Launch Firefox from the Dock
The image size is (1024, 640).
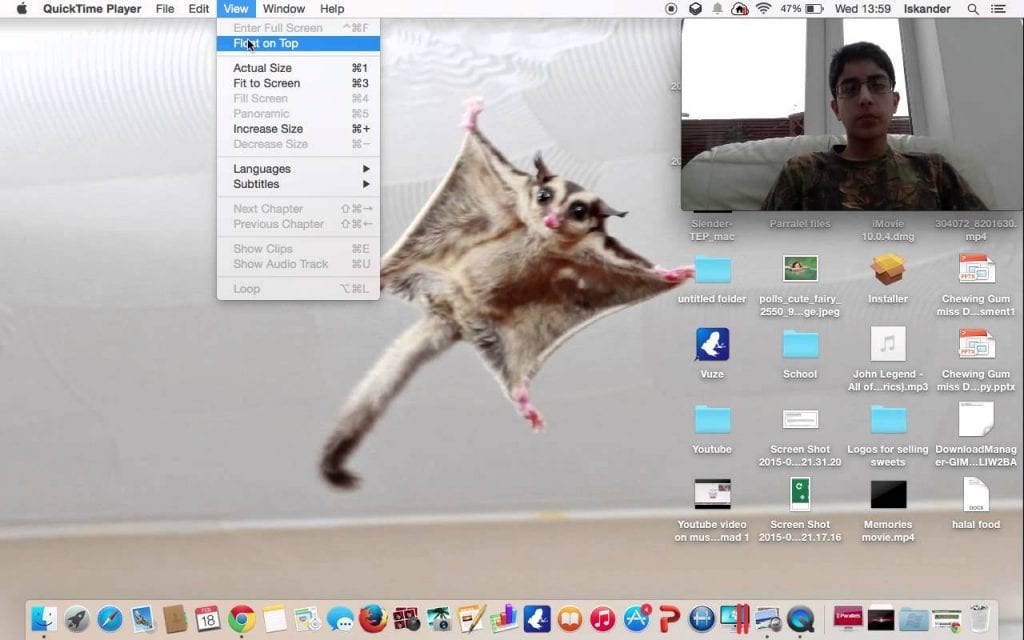371,620
